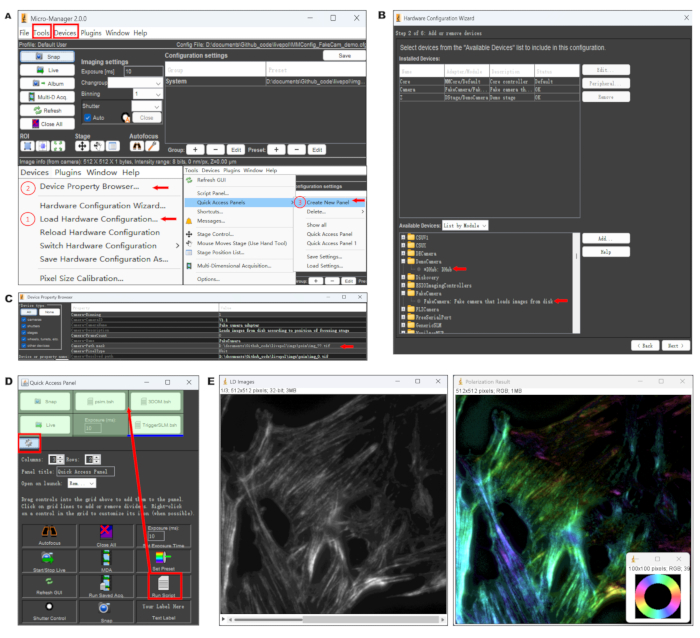Choose Device Property Browser... menu item

(89, 186)
